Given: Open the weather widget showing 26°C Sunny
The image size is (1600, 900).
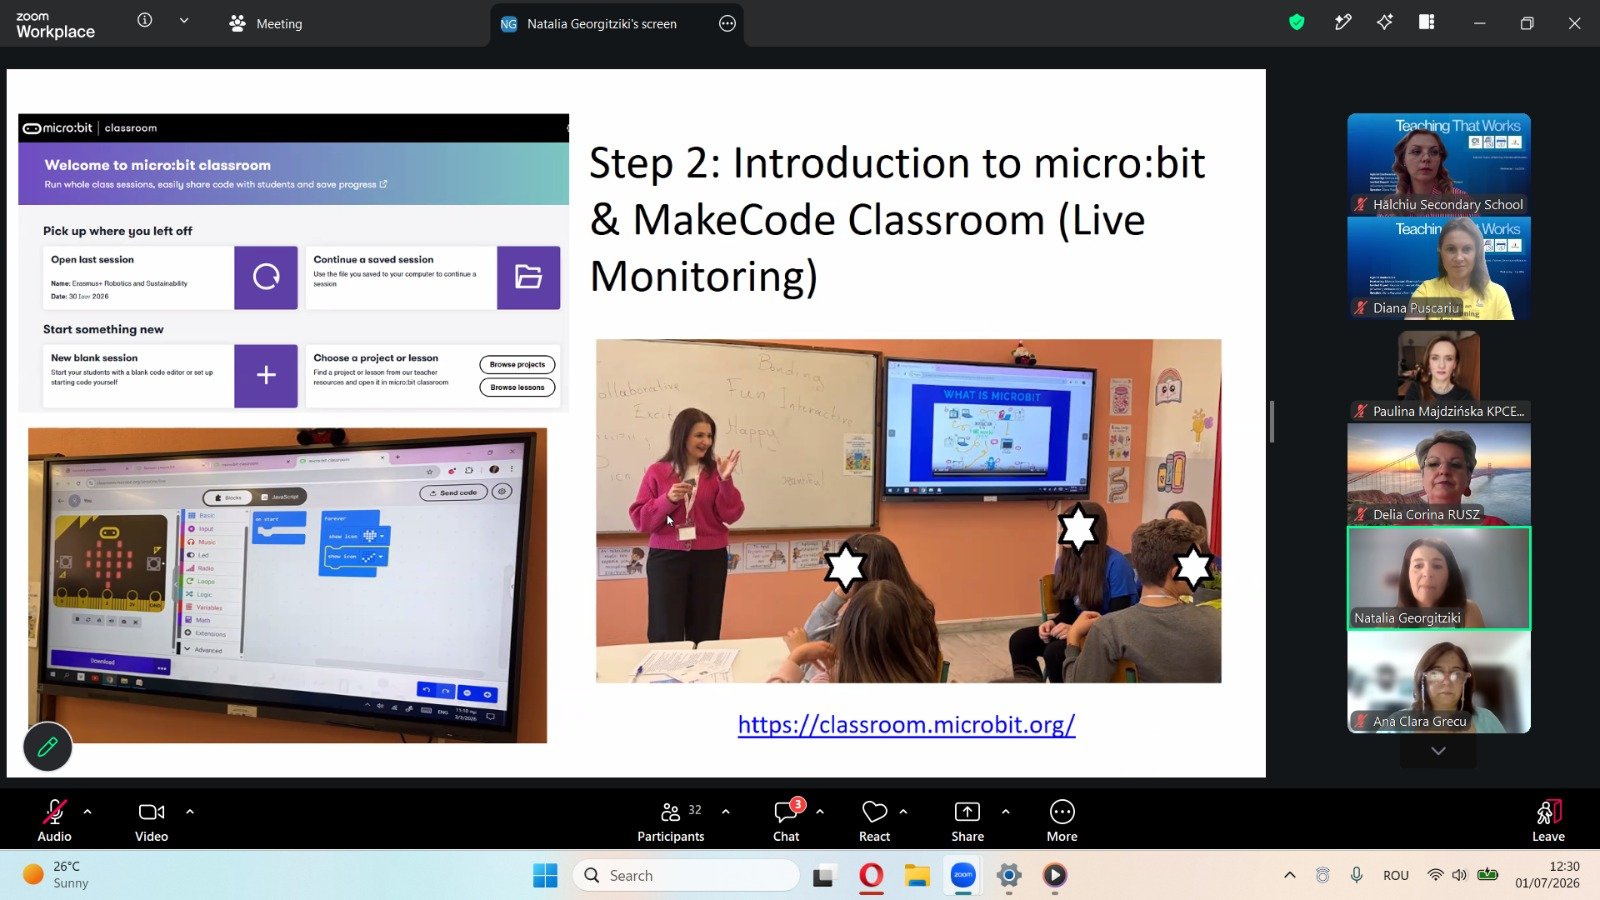Looking at the screenshot, I should [x=57, y=875].
